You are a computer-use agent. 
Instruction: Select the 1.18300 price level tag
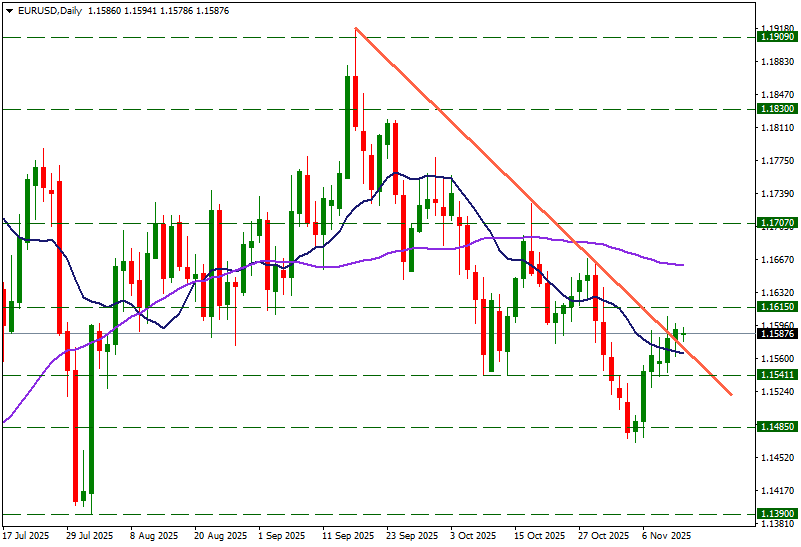(777, 108)
